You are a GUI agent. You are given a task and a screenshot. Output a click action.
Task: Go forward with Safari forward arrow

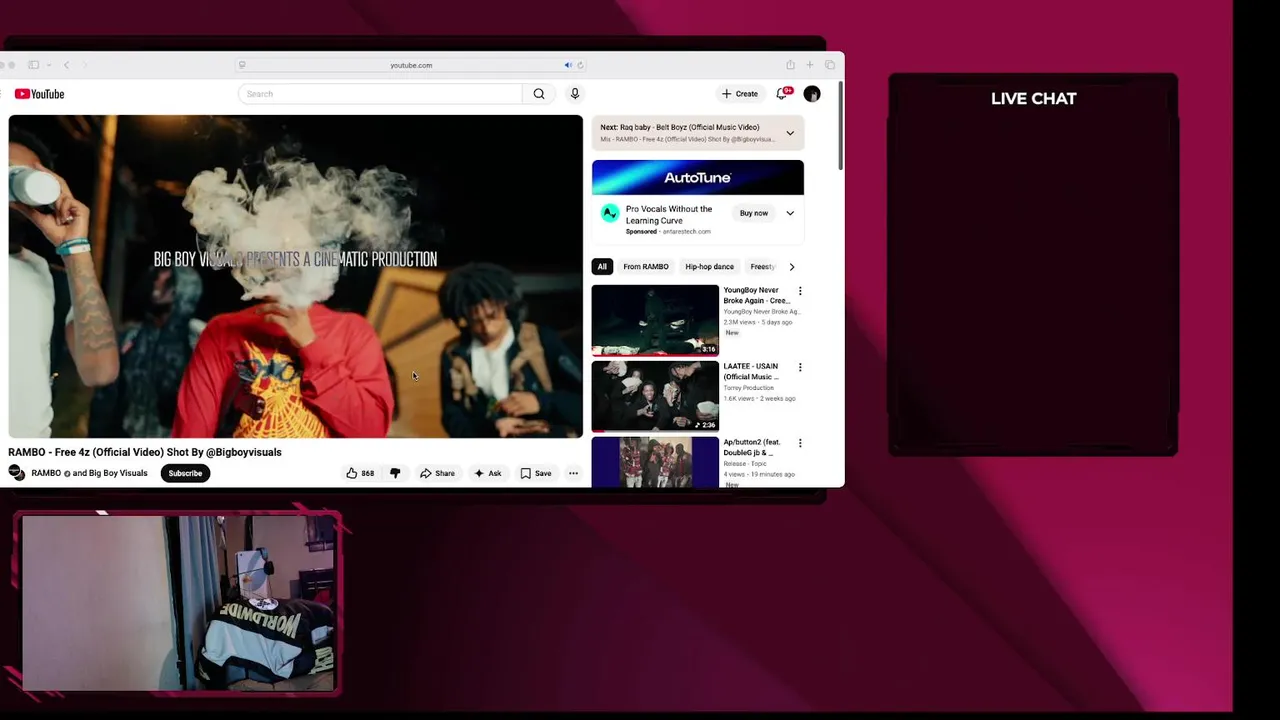(x=85, y=65)
